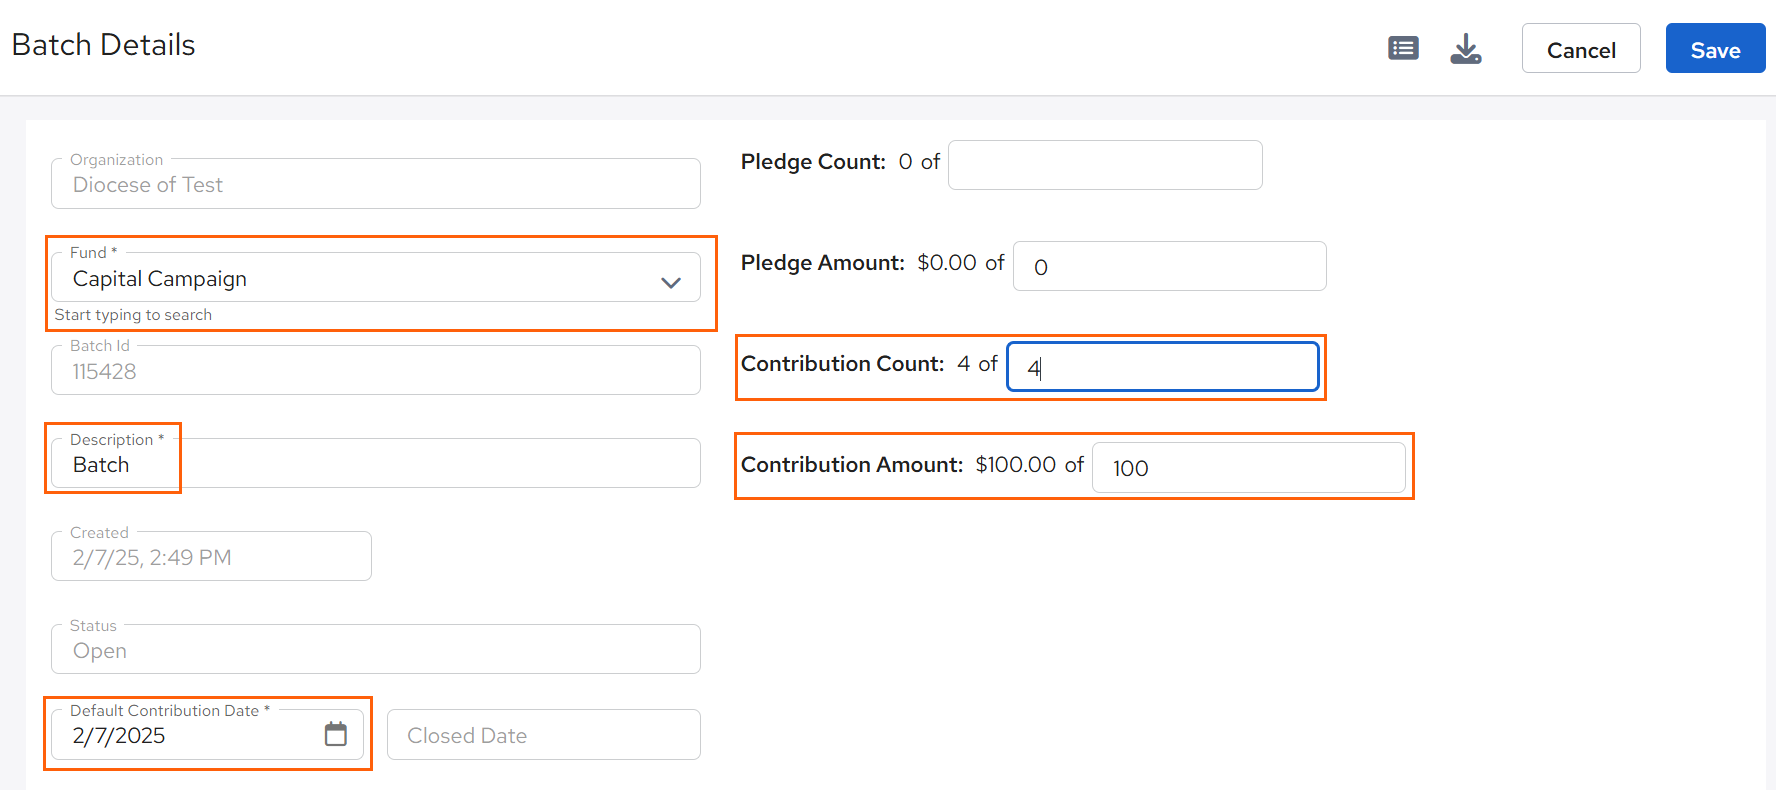Image resolution: width=1776 pixels, height=790 pixels.
Task: Open calendar picker for Default Contribution Date
Action: (336, 734)
